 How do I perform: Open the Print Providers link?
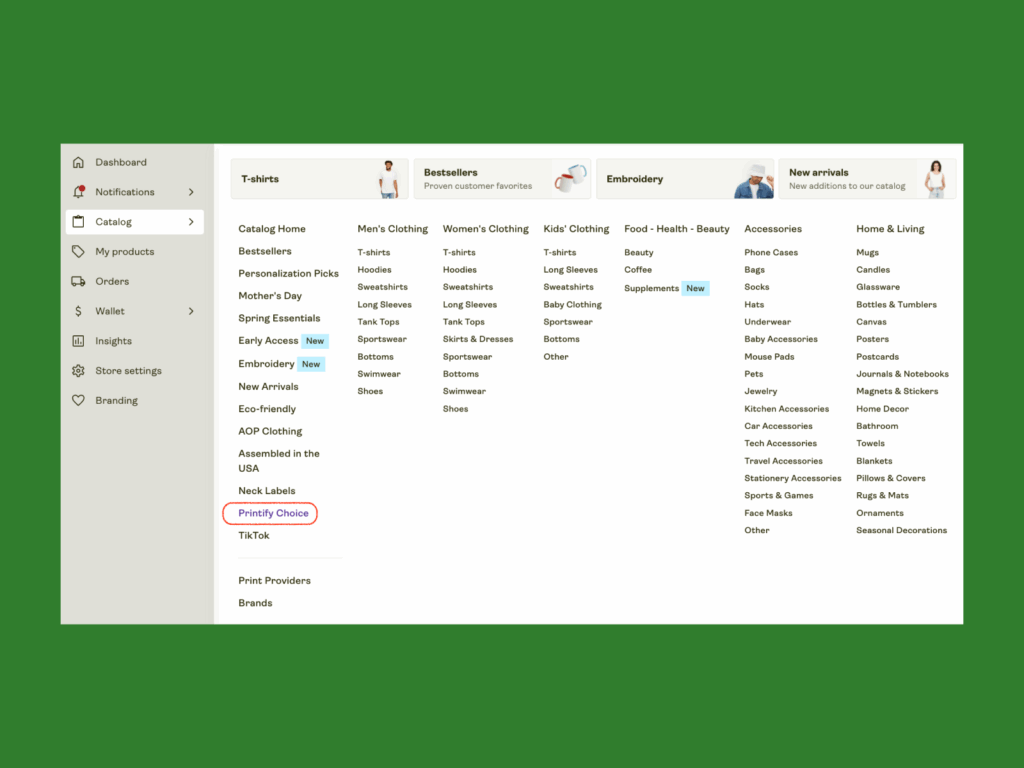click(274, 581)
